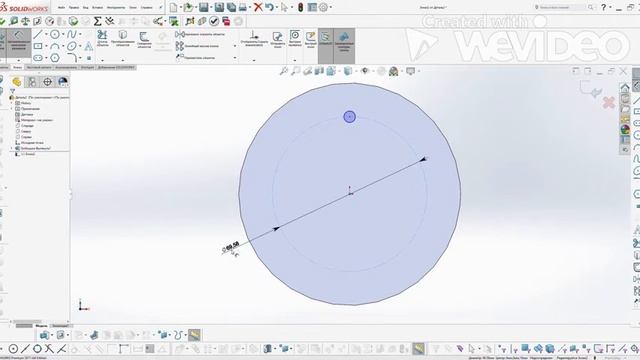This screenshot has width=640, height=360.
Task: Click the Trim Entities tool
Action: (102, 39)
